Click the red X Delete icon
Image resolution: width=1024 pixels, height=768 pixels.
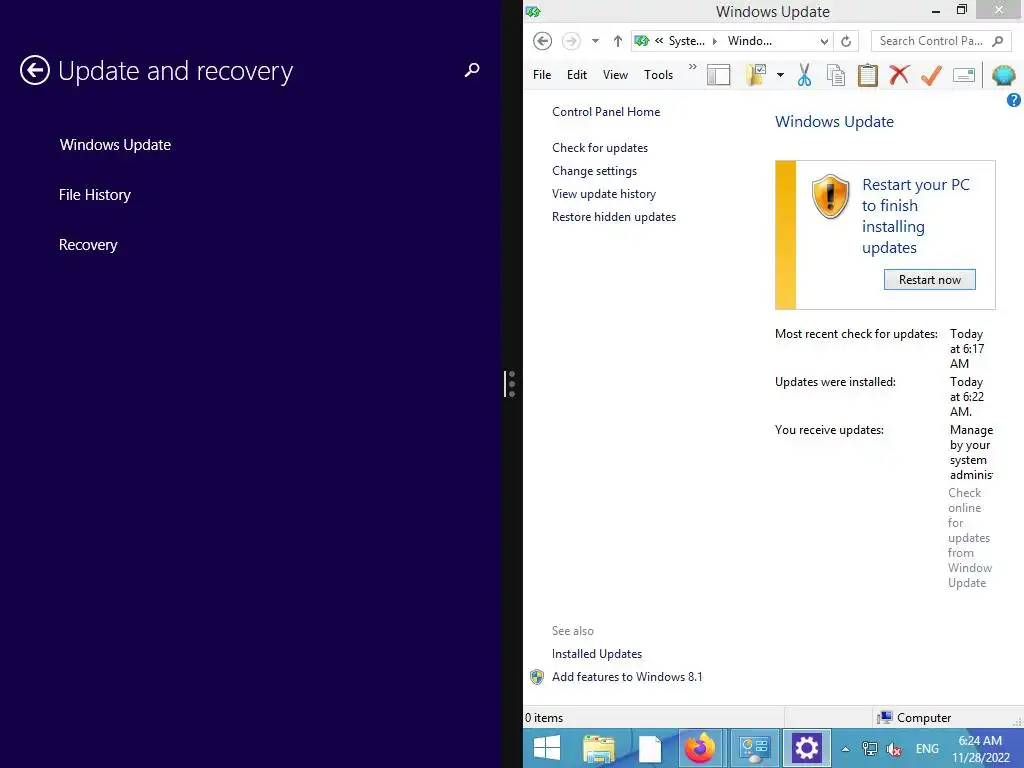(899, 75)
